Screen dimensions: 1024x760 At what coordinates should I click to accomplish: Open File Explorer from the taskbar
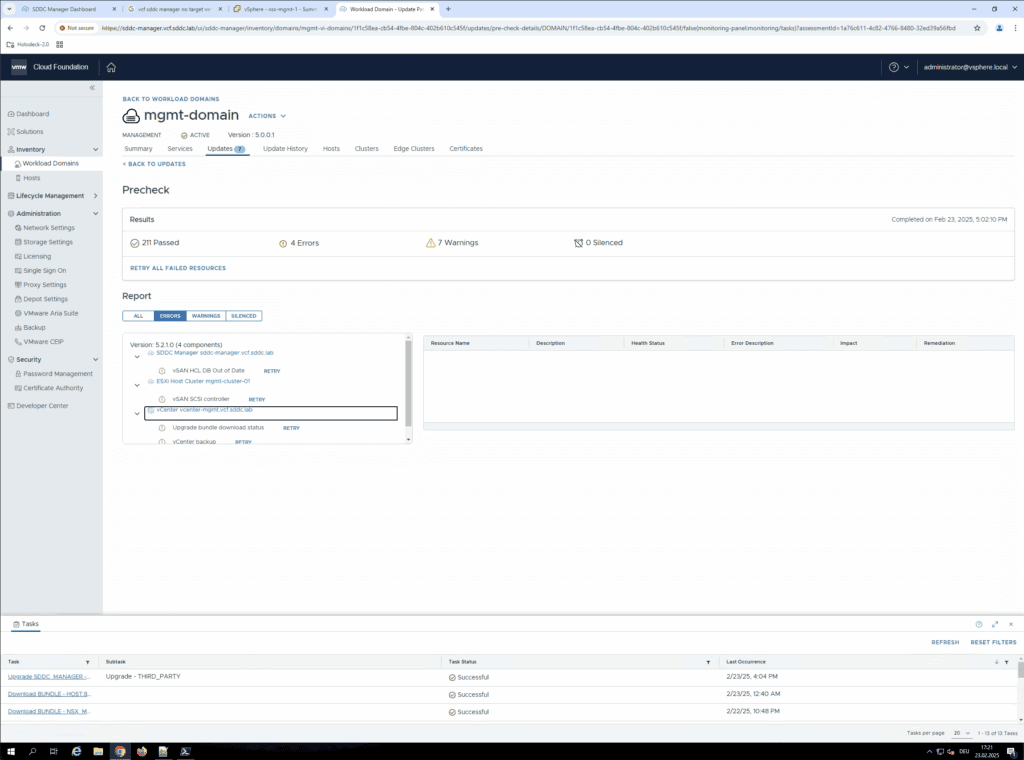98,752
